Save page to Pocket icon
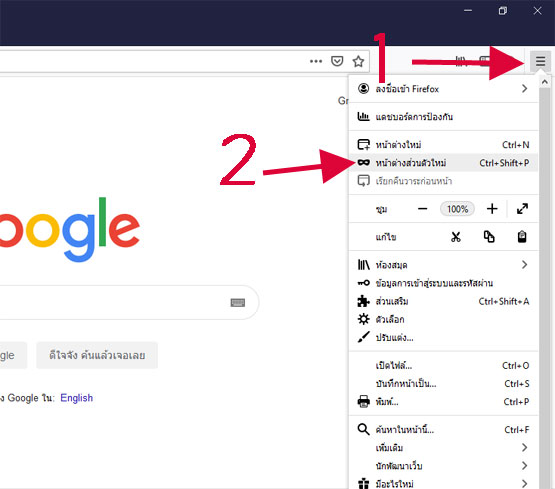The image size is (555, 489). click(x=337, y=61)
